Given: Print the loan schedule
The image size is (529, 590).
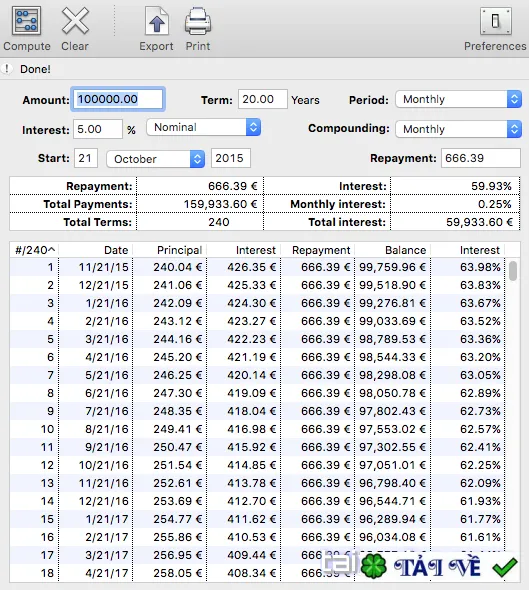Looking at the screenshot, I should [198, 21].
